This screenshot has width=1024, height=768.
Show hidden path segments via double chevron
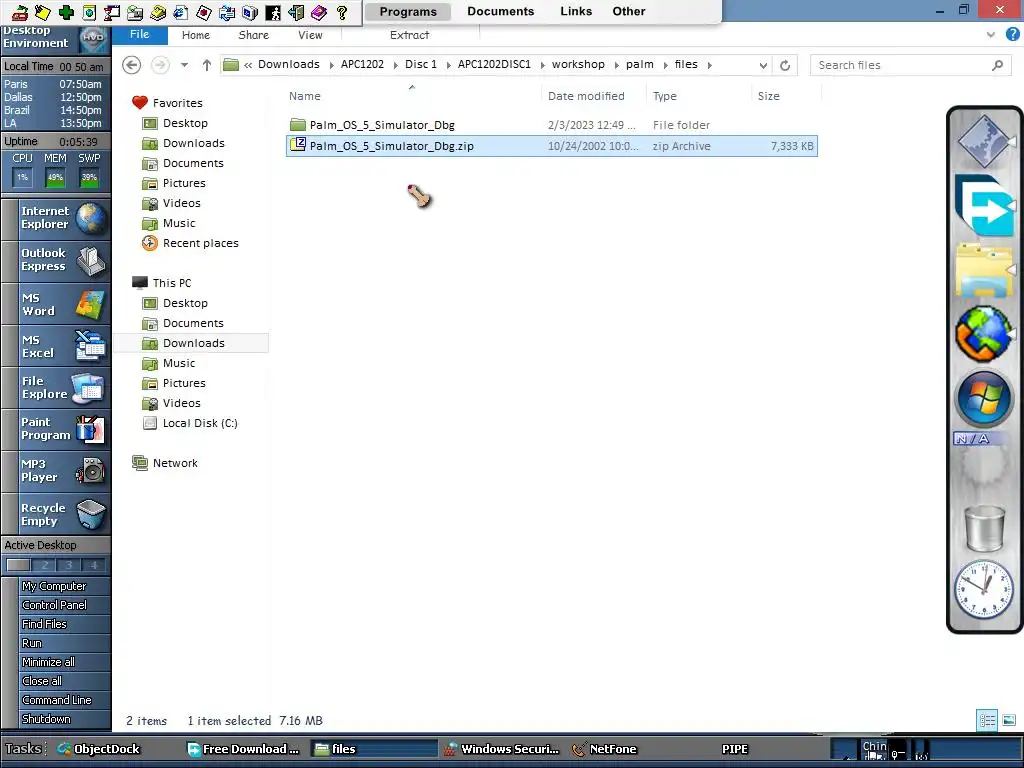point(248,65)
